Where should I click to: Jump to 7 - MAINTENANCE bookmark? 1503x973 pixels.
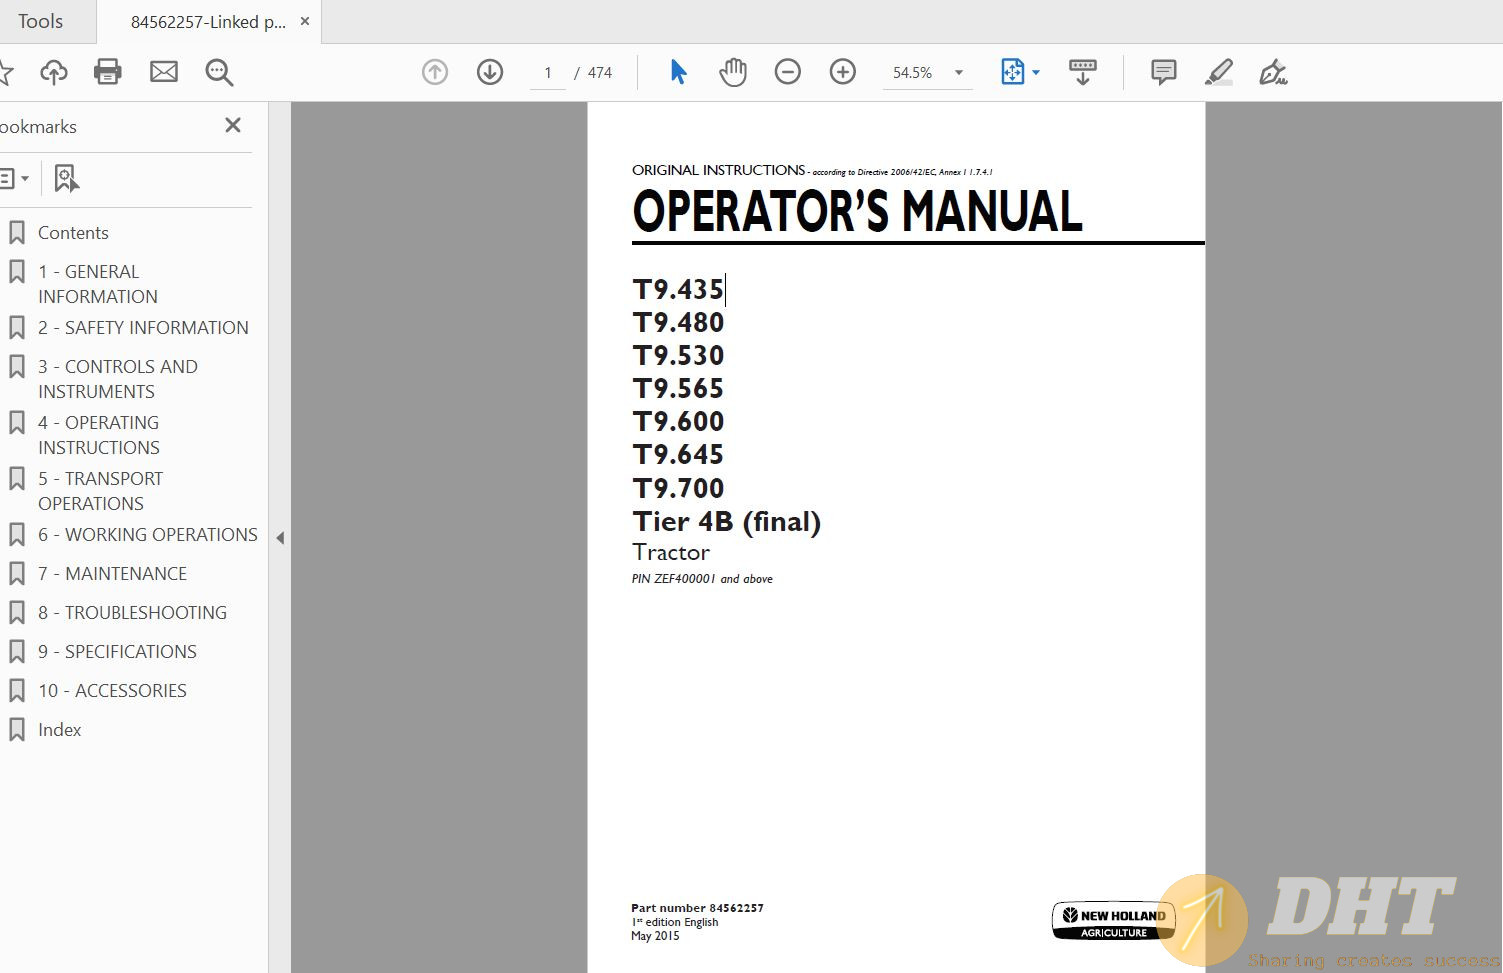pos(112,573)
